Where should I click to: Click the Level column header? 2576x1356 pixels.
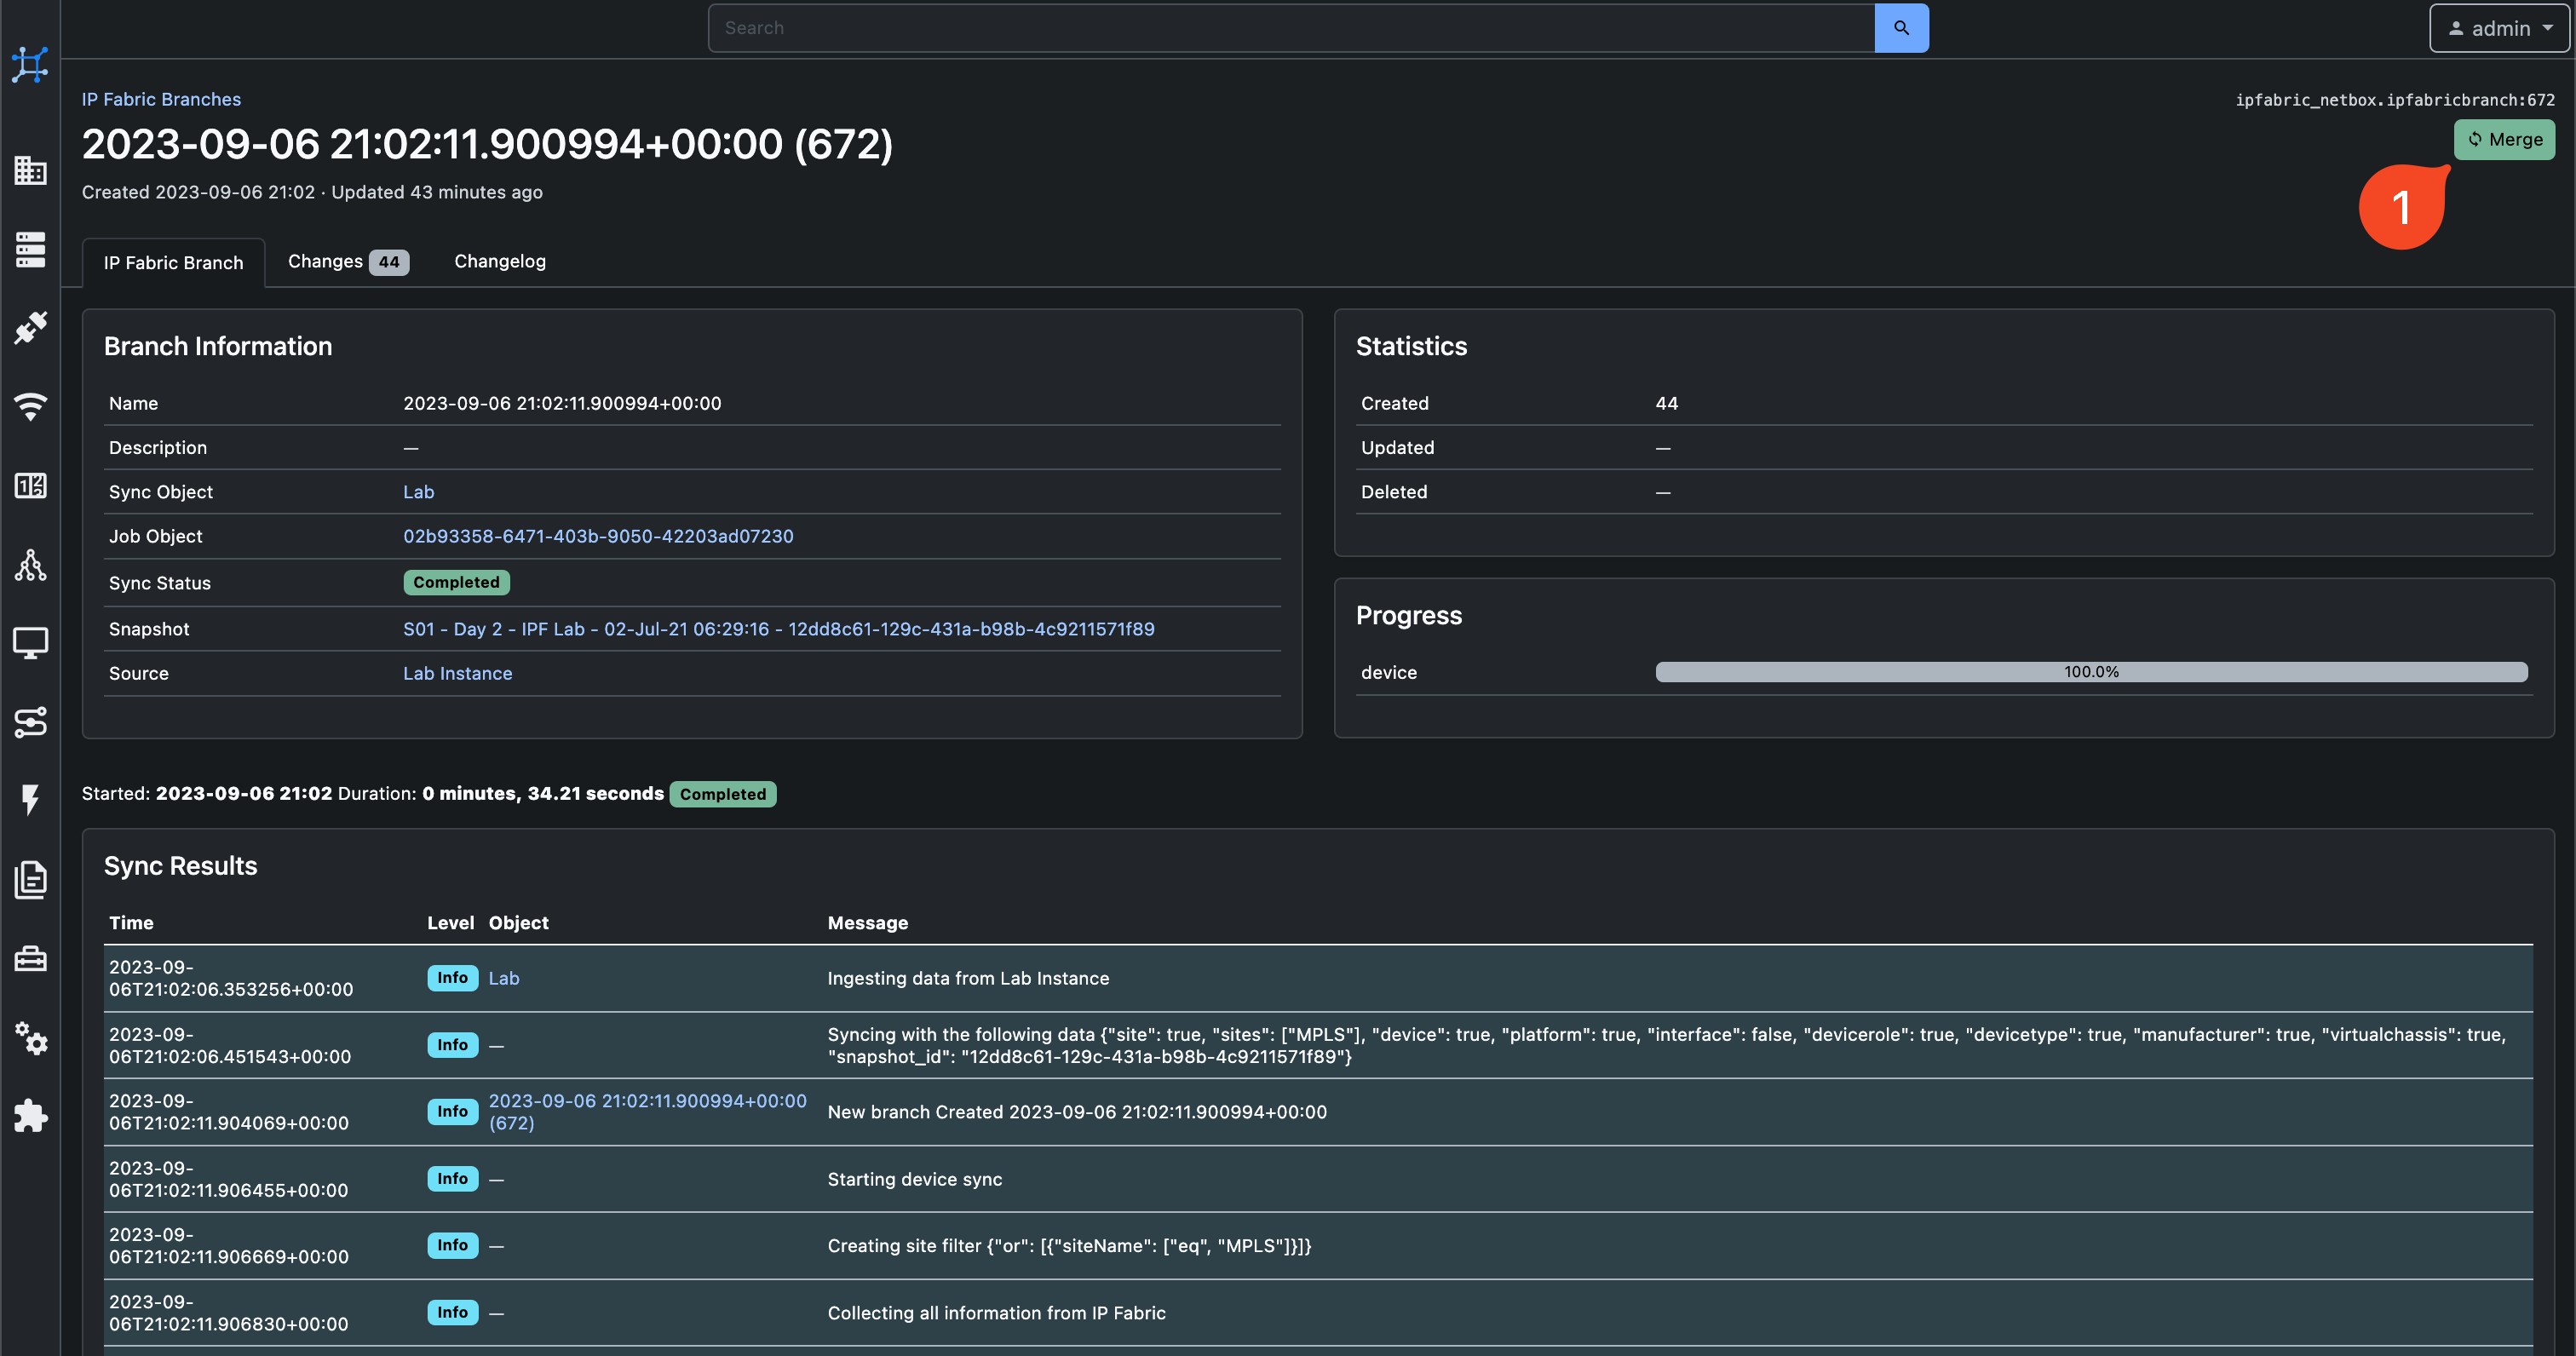click(450, 923)
